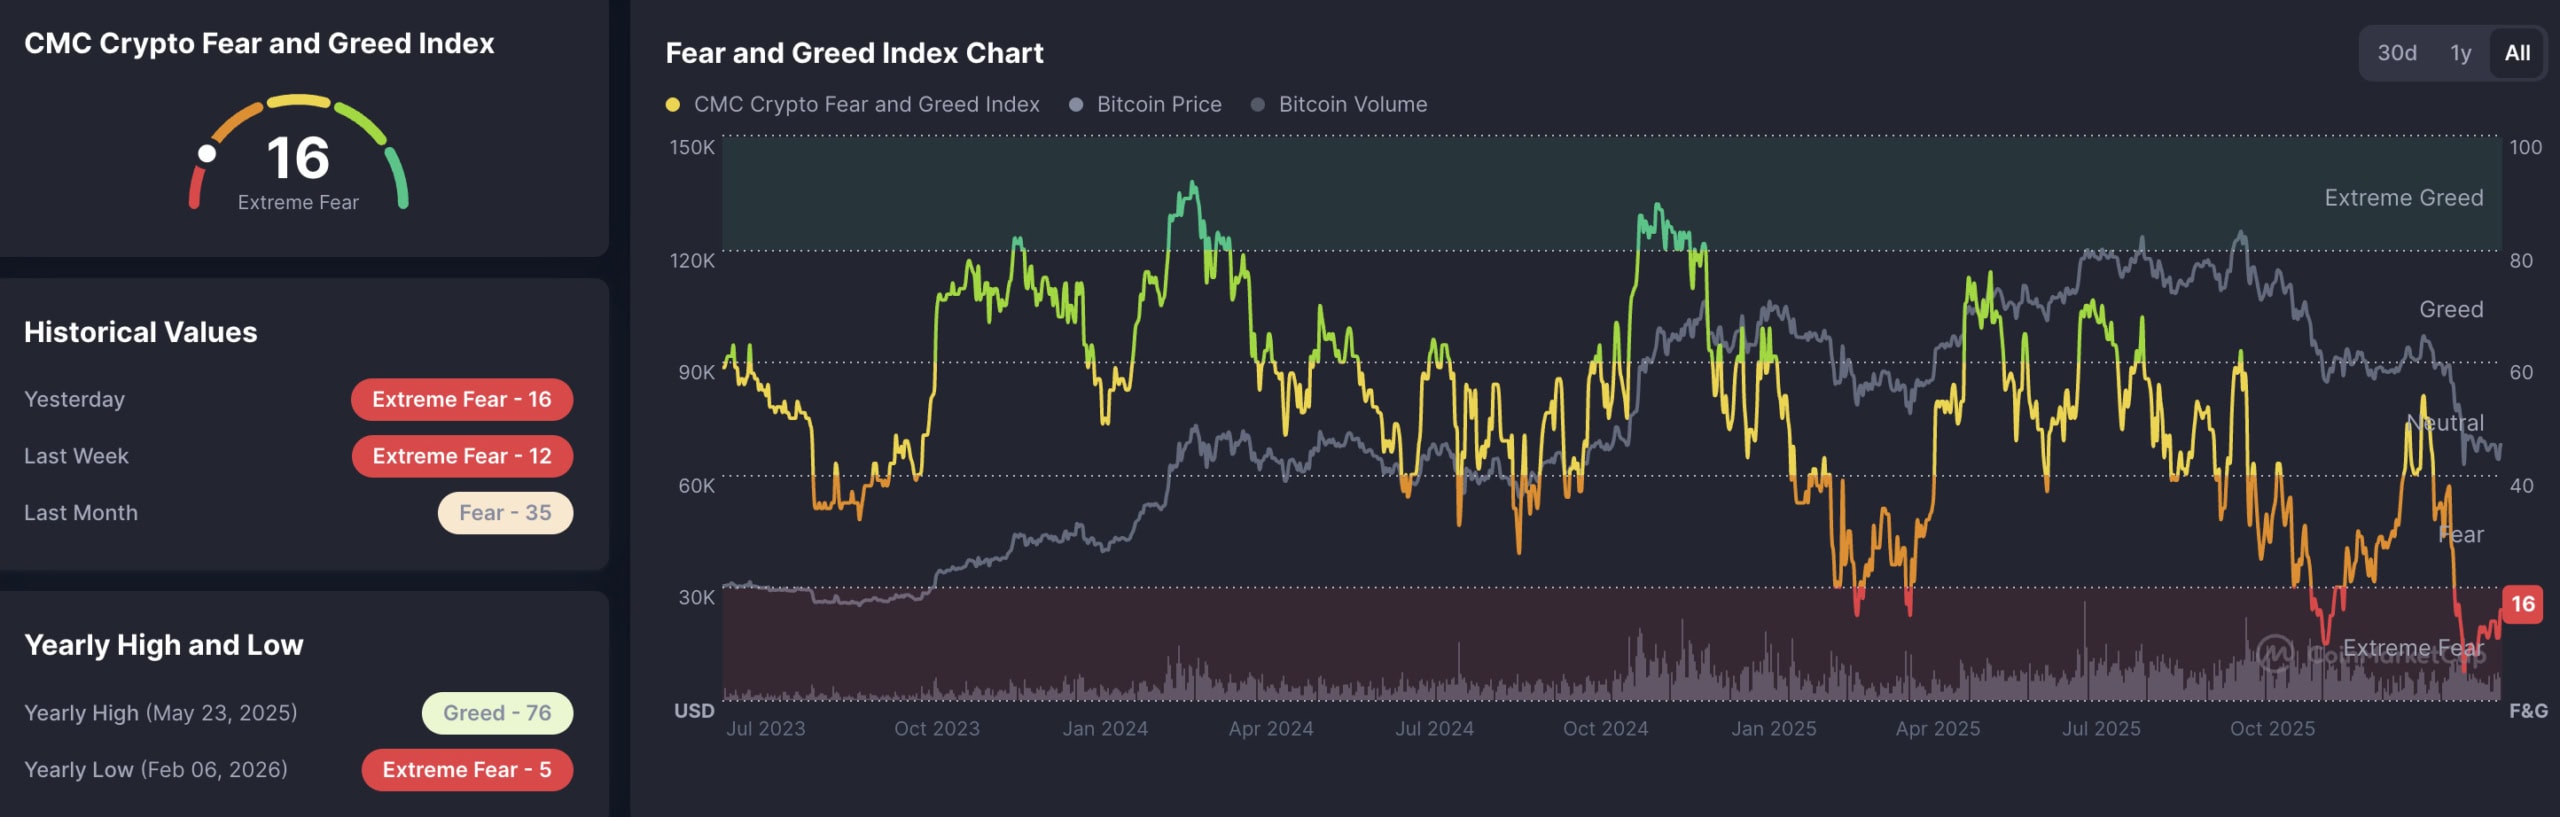Select the All time range tab
Viewport: 2560px width, 817px height.
click(x=2517, y=53)
